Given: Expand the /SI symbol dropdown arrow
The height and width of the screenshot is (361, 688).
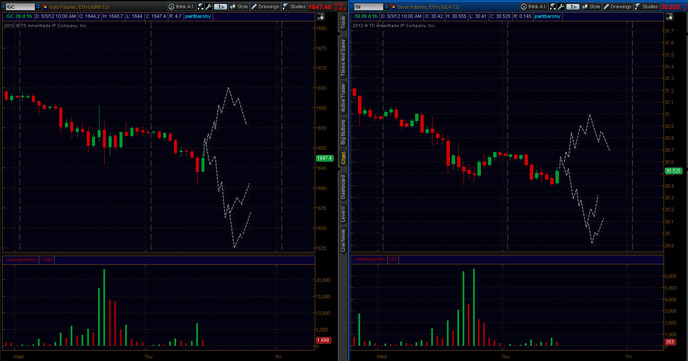Looking at the screenshot, I should coord(387,7).
